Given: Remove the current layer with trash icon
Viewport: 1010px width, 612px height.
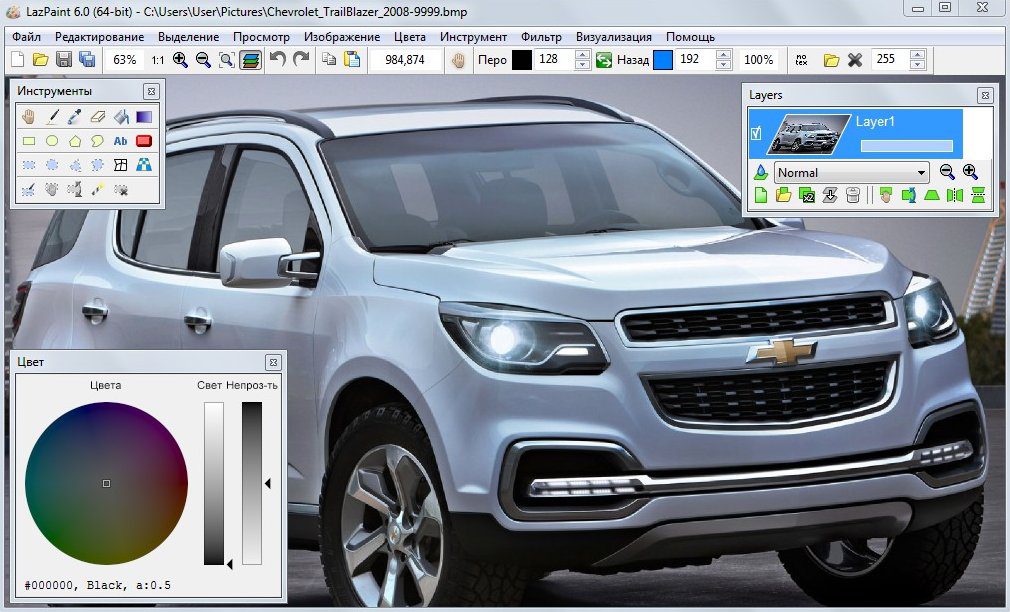Looking at the screenshot, I should pyautogui.click(x=853, y=195).
